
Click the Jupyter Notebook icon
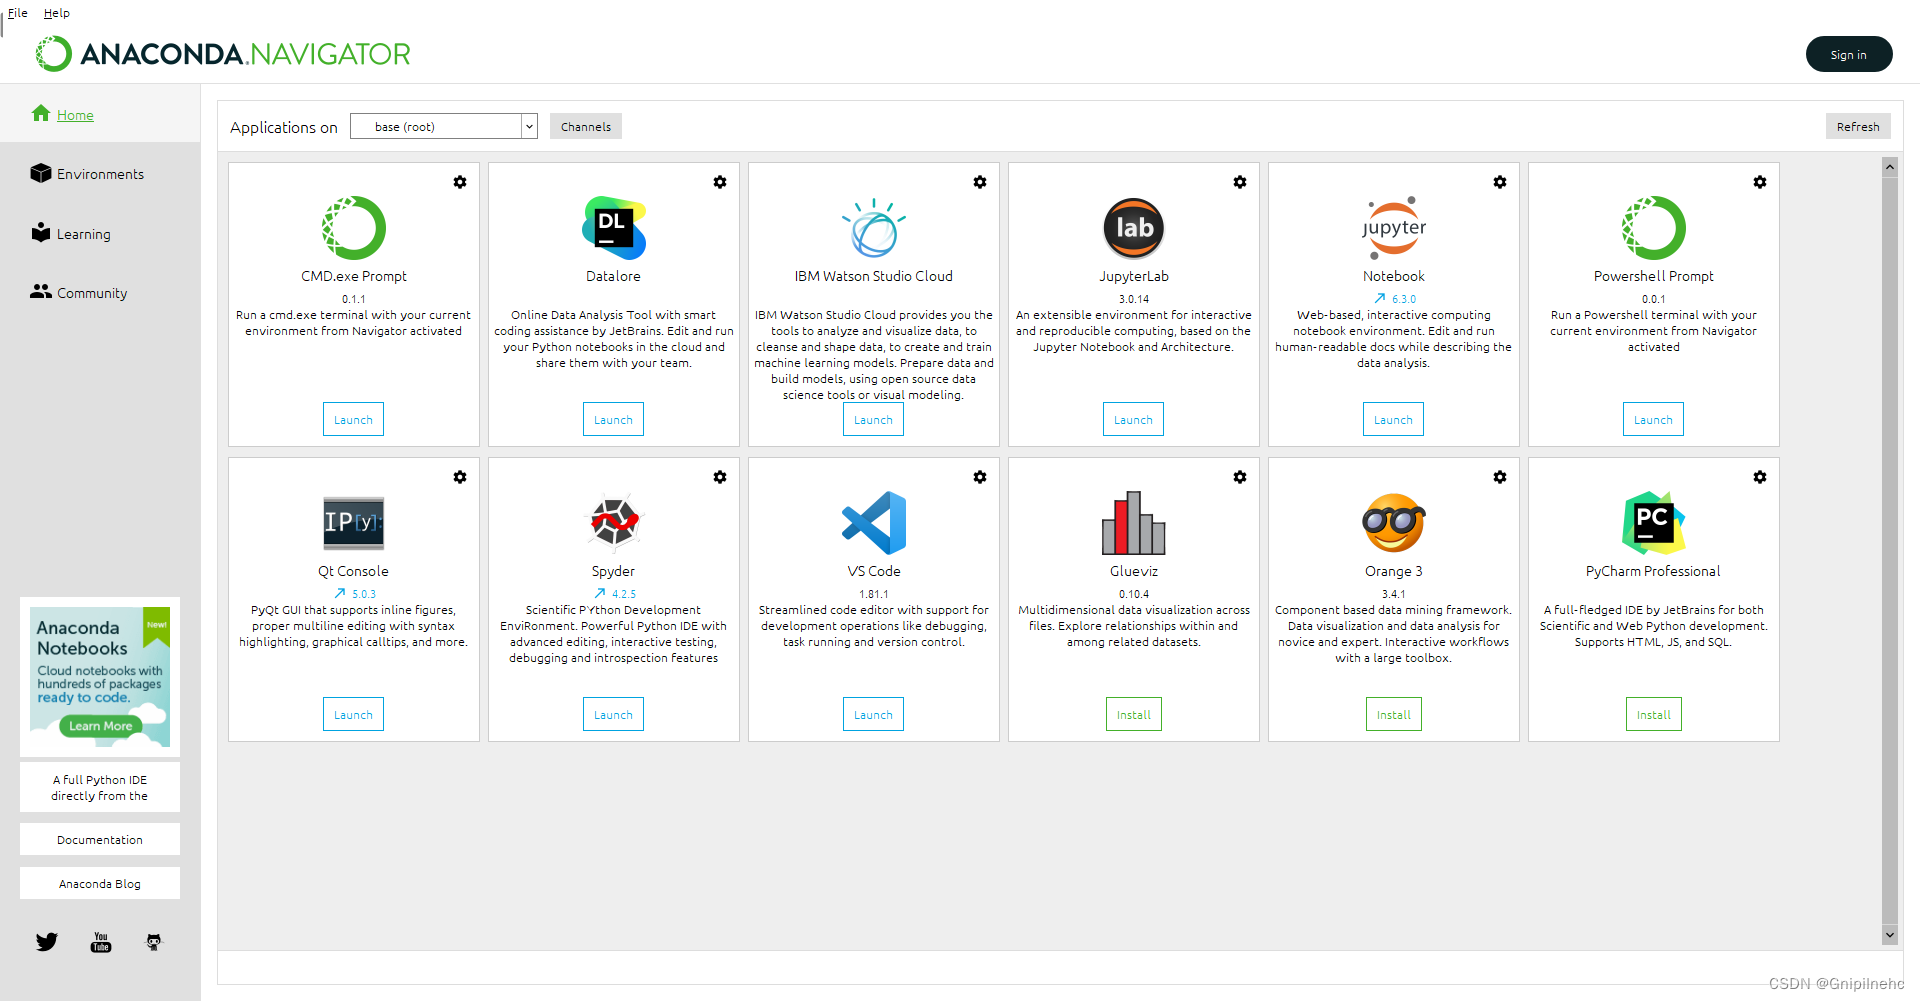1394,228
